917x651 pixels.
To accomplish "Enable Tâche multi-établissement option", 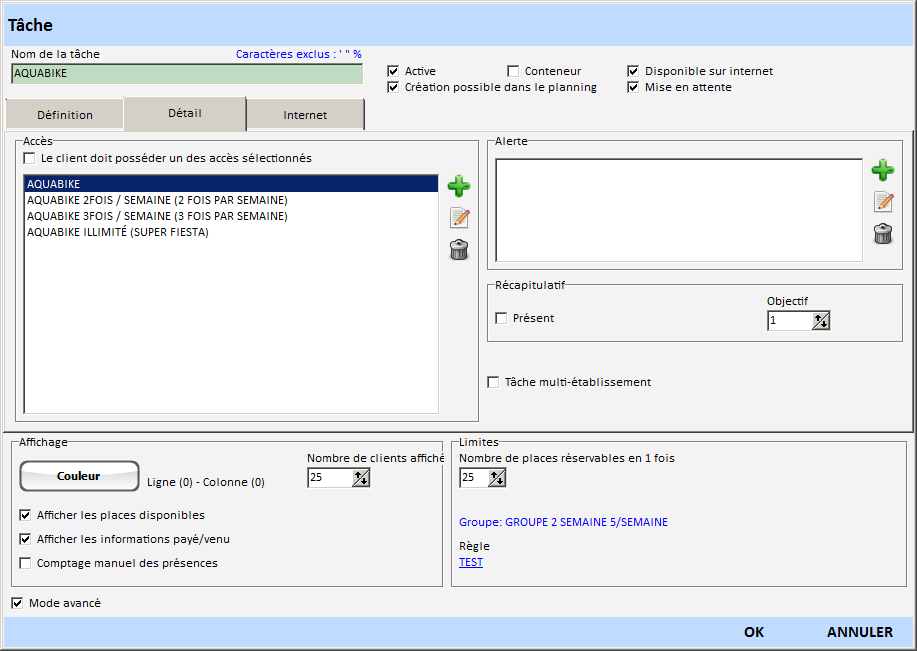I will pos(493,382).
